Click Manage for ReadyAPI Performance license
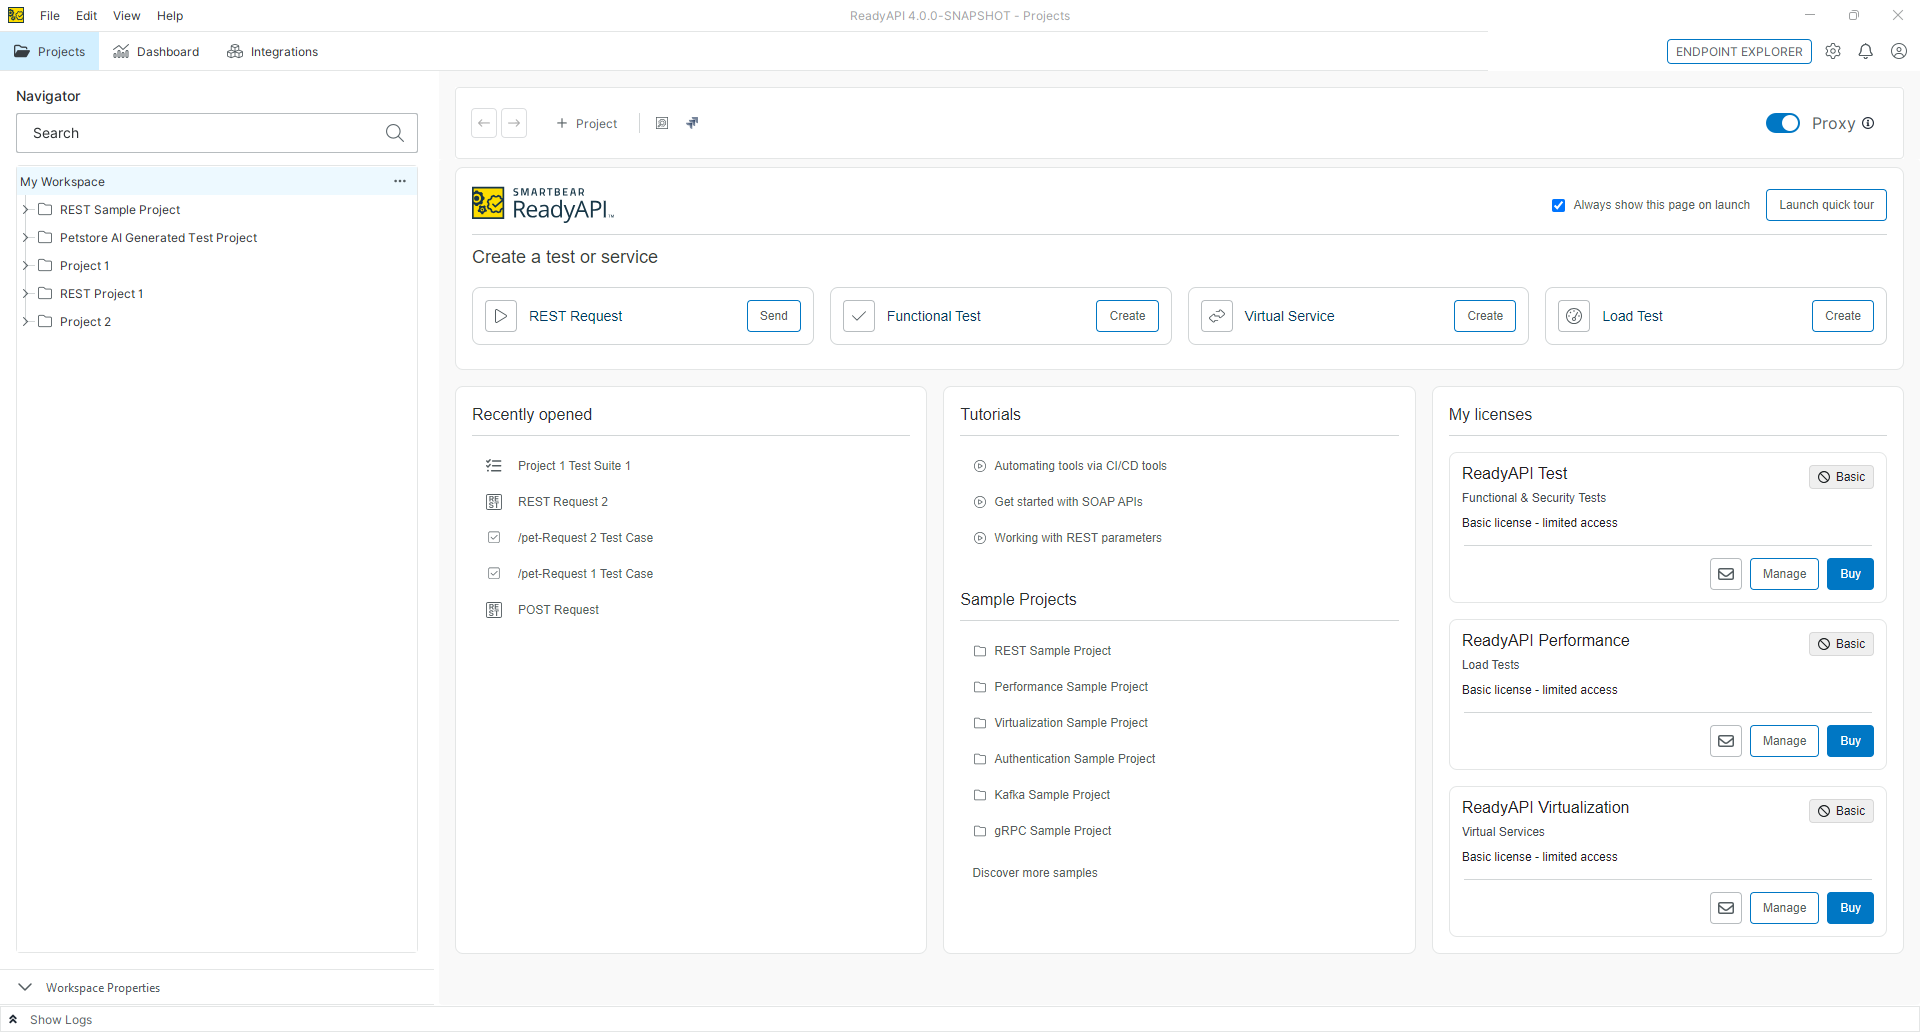 [x=1784, y=741]
